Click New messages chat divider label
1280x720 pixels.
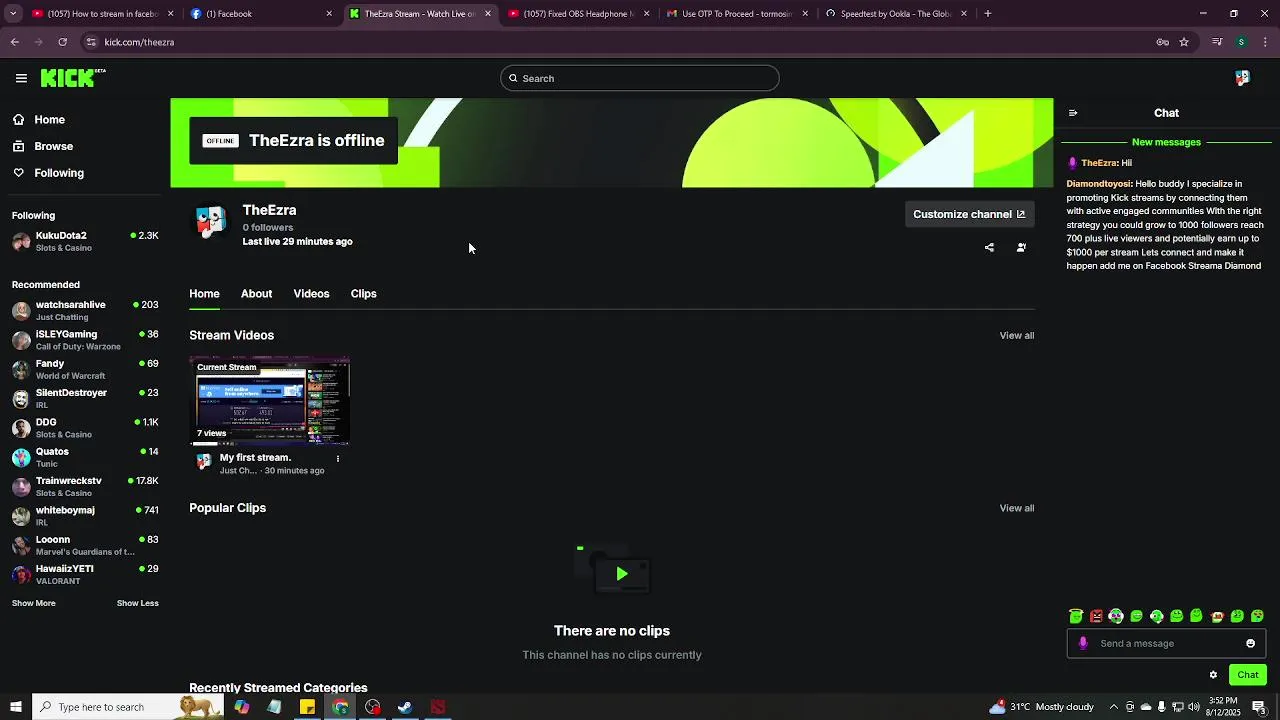click(1166, 142)
